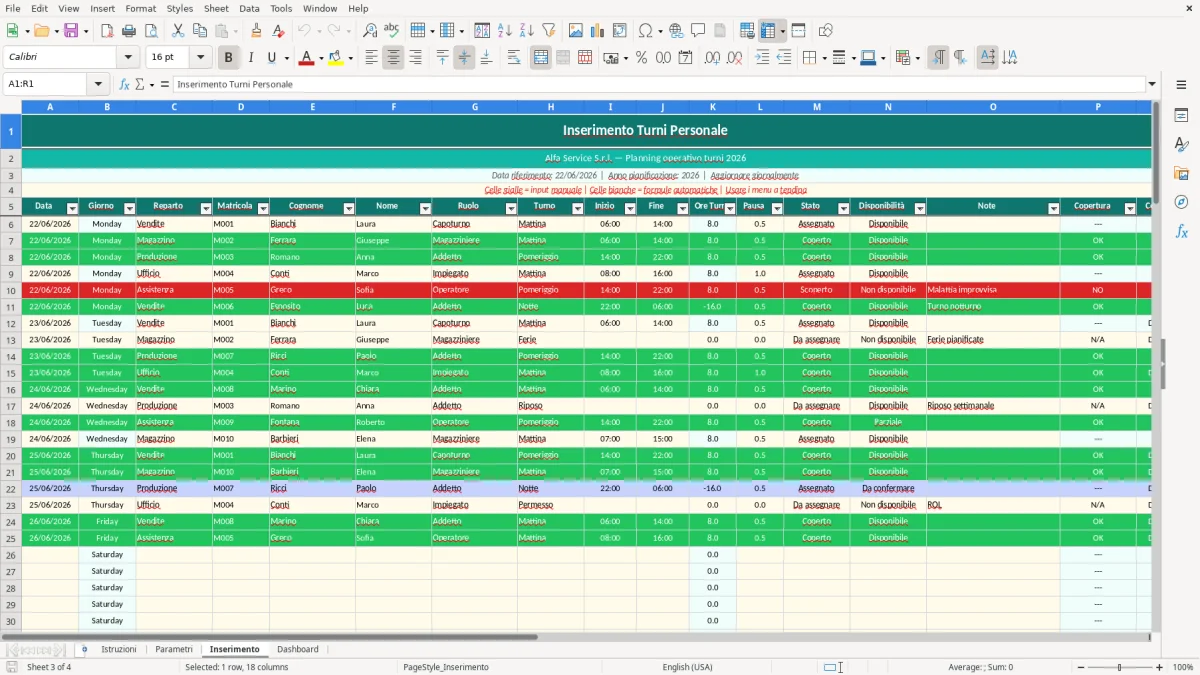Toggle Wrap Text option
The image size is (1200, 675).
click(x=514, y=58)
